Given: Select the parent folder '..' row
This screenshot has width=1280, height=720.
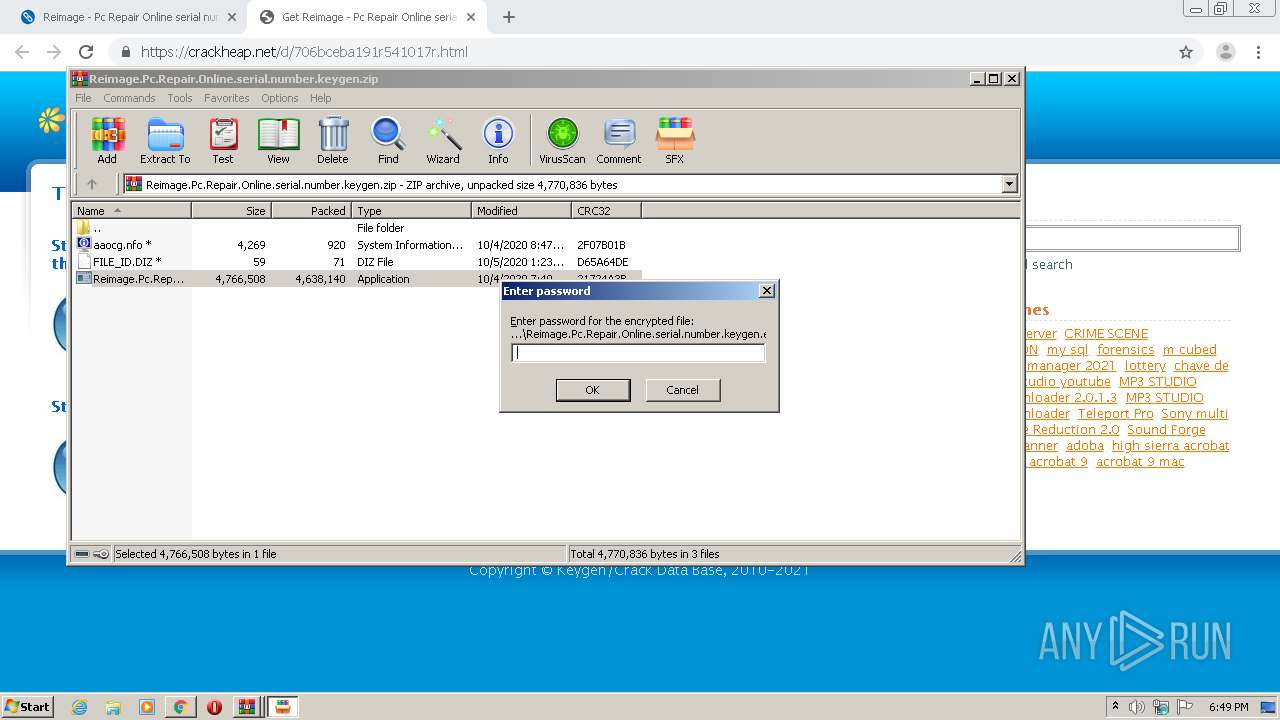Looking at the screenshot, I should point(356,228).
